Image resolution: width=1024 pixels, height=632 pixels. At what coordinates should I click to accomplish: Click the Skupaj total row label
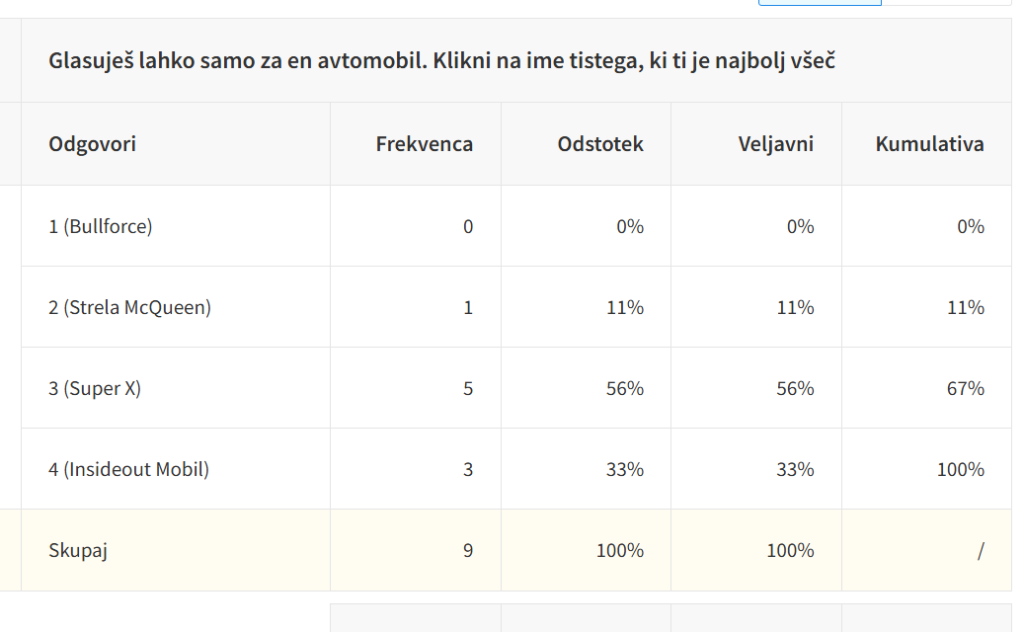78,550
